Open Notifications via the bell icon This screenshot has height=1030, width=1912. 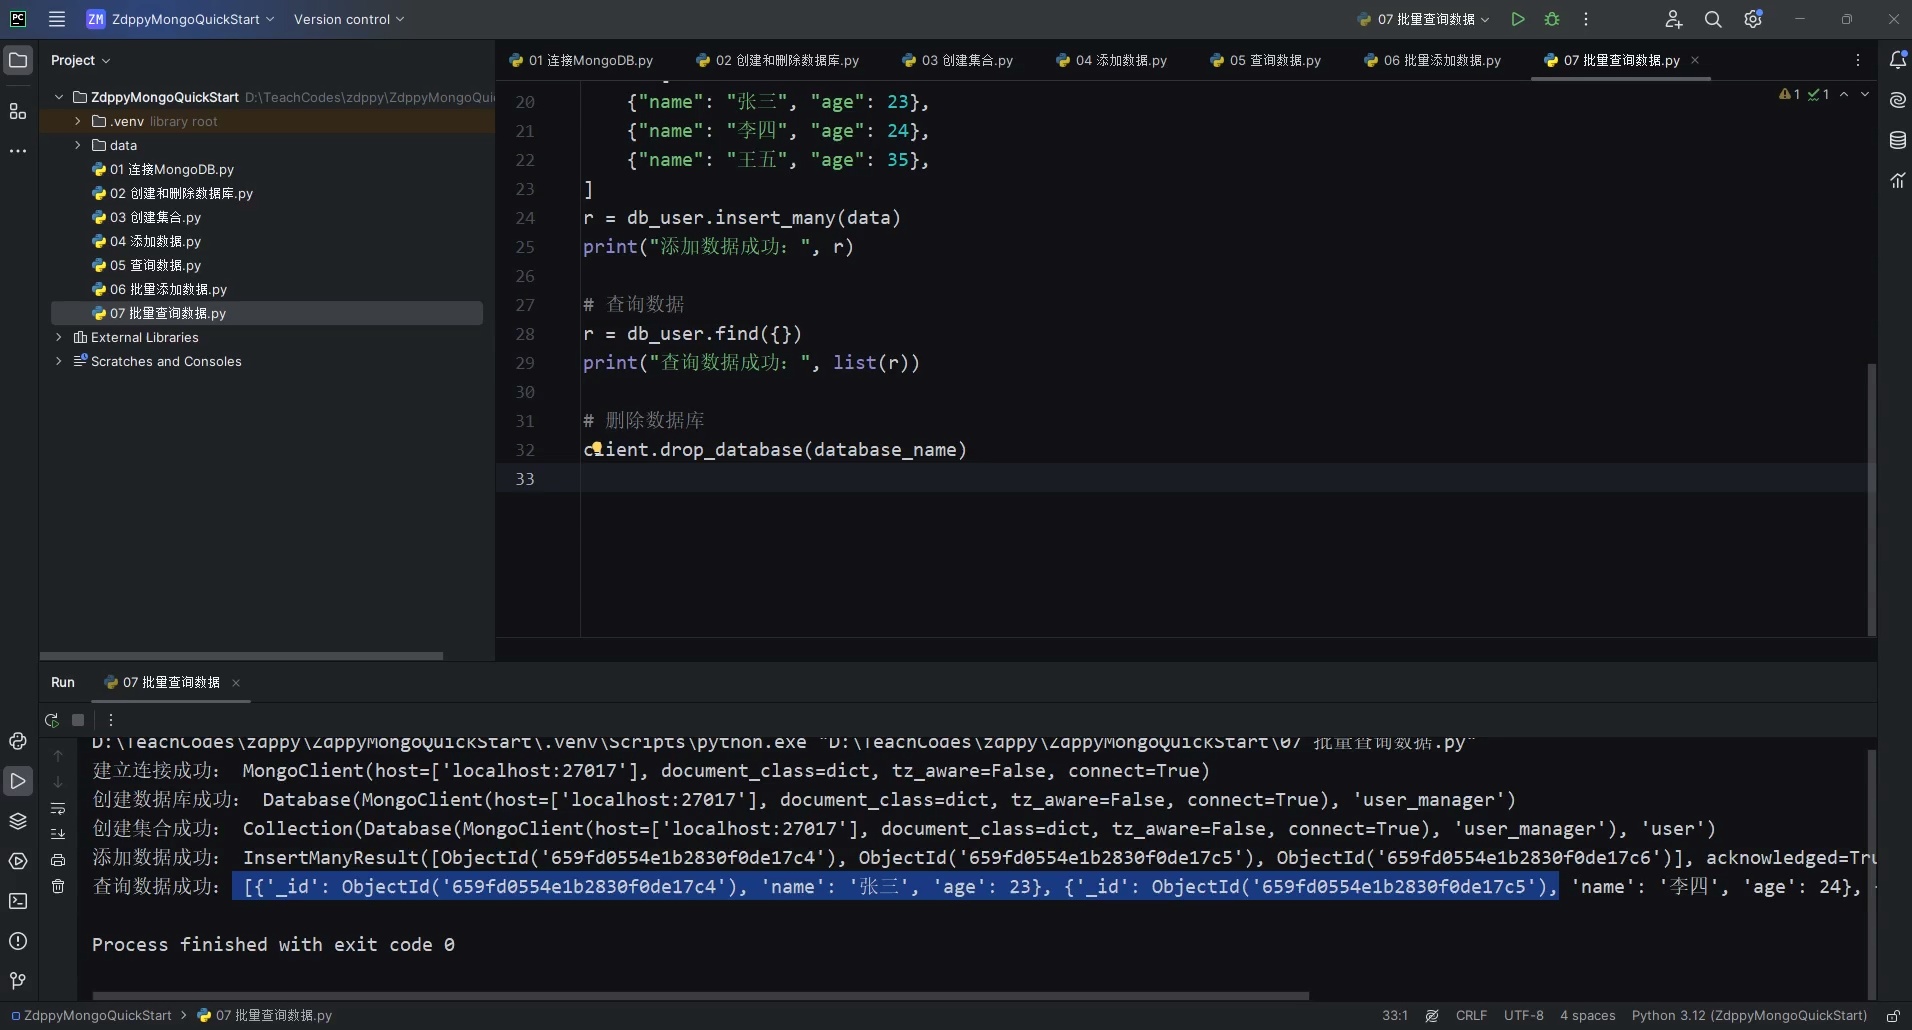[1897, 60]
